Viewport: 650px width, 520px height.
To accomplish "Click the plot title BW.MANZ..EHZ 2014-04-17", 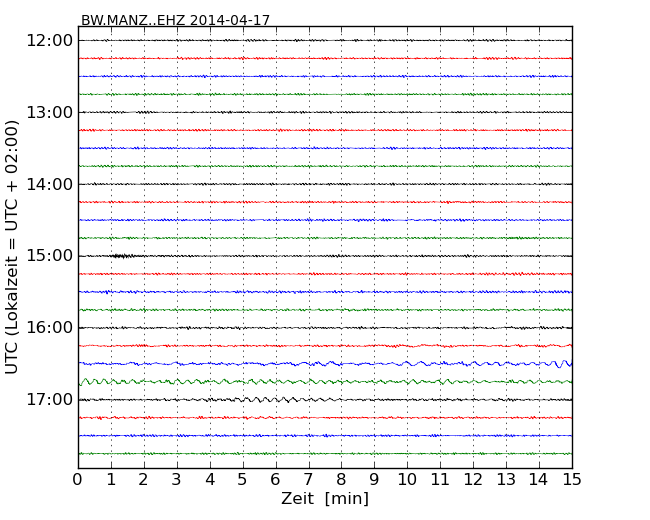I will (175, 20).
